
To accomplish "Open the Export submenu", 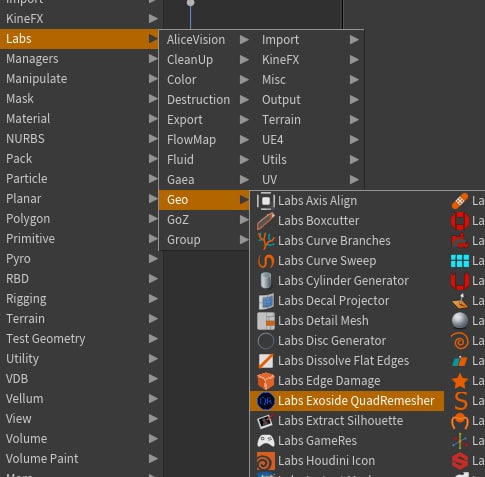I will tap(204, 120).
